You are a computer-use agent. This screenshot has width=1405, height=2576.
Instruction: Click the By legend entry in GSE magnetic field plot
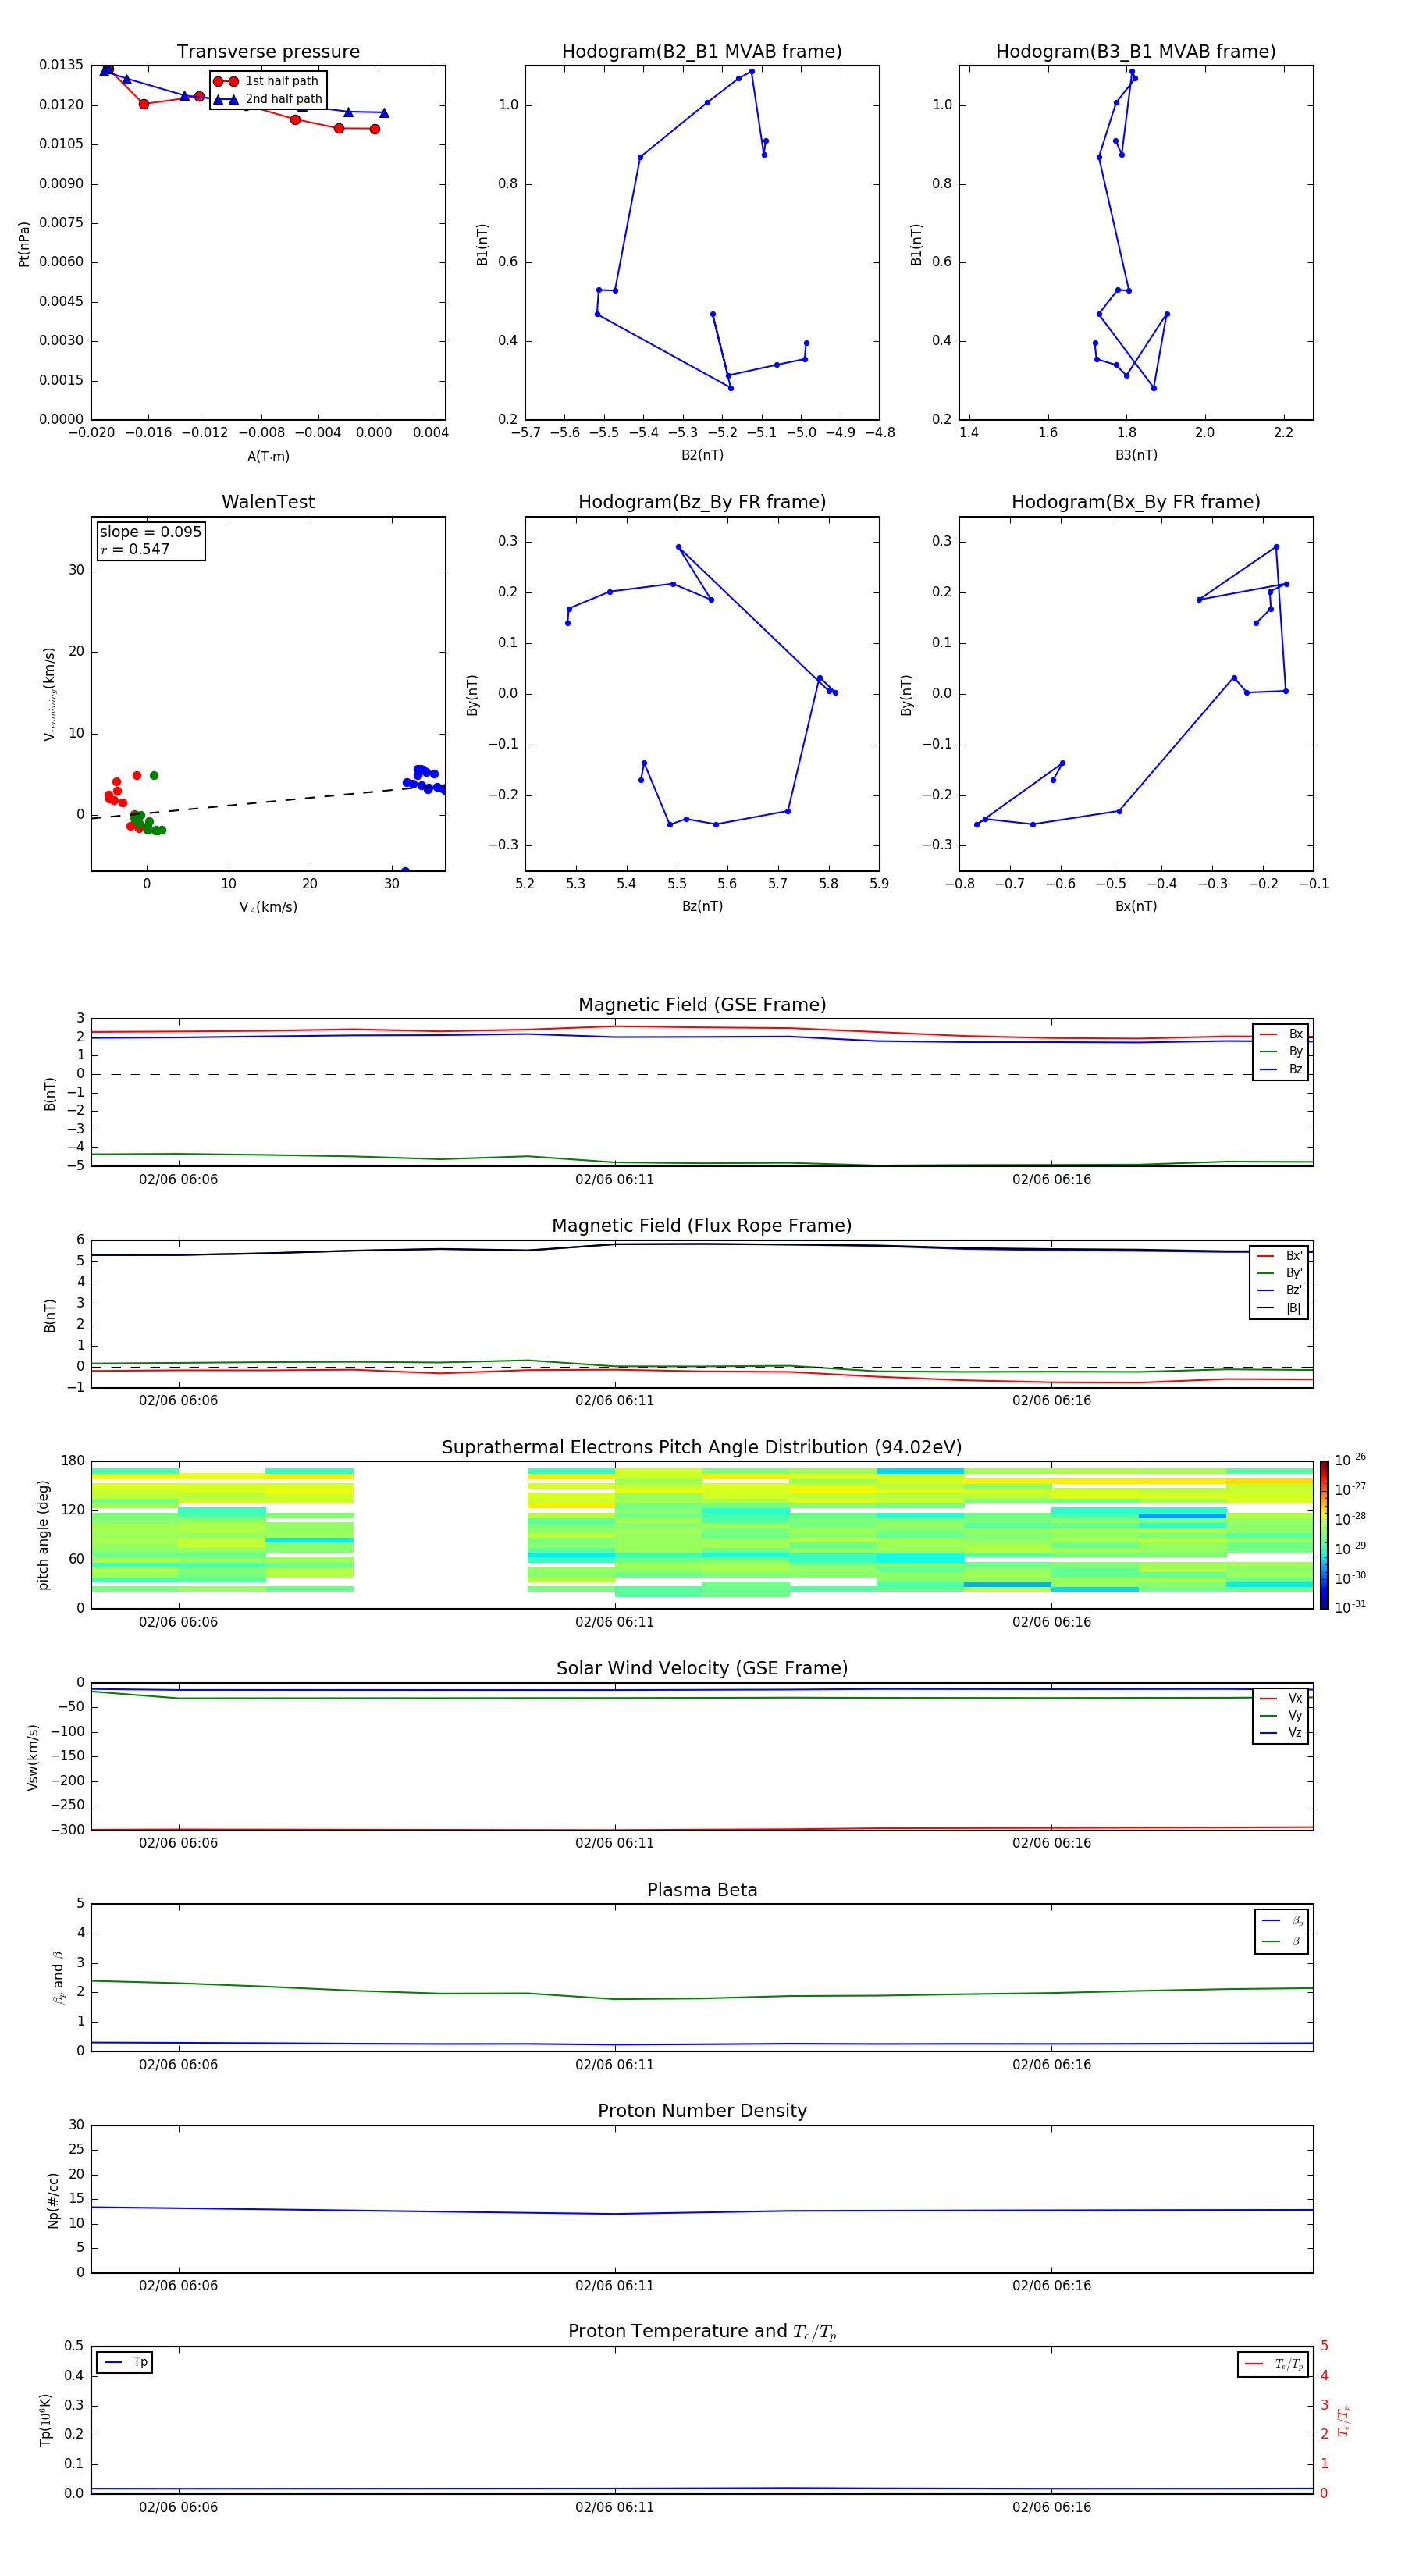1281,1051
